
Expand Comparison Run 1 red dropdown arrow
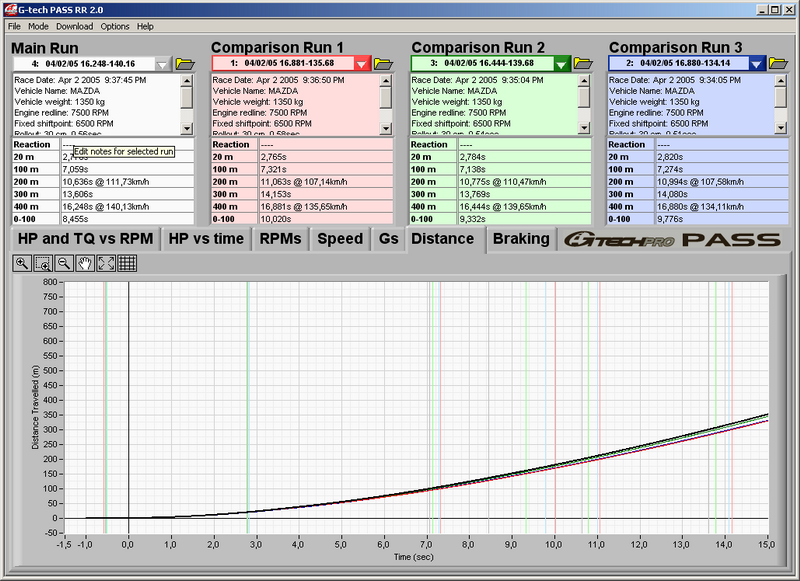(362, 64)
